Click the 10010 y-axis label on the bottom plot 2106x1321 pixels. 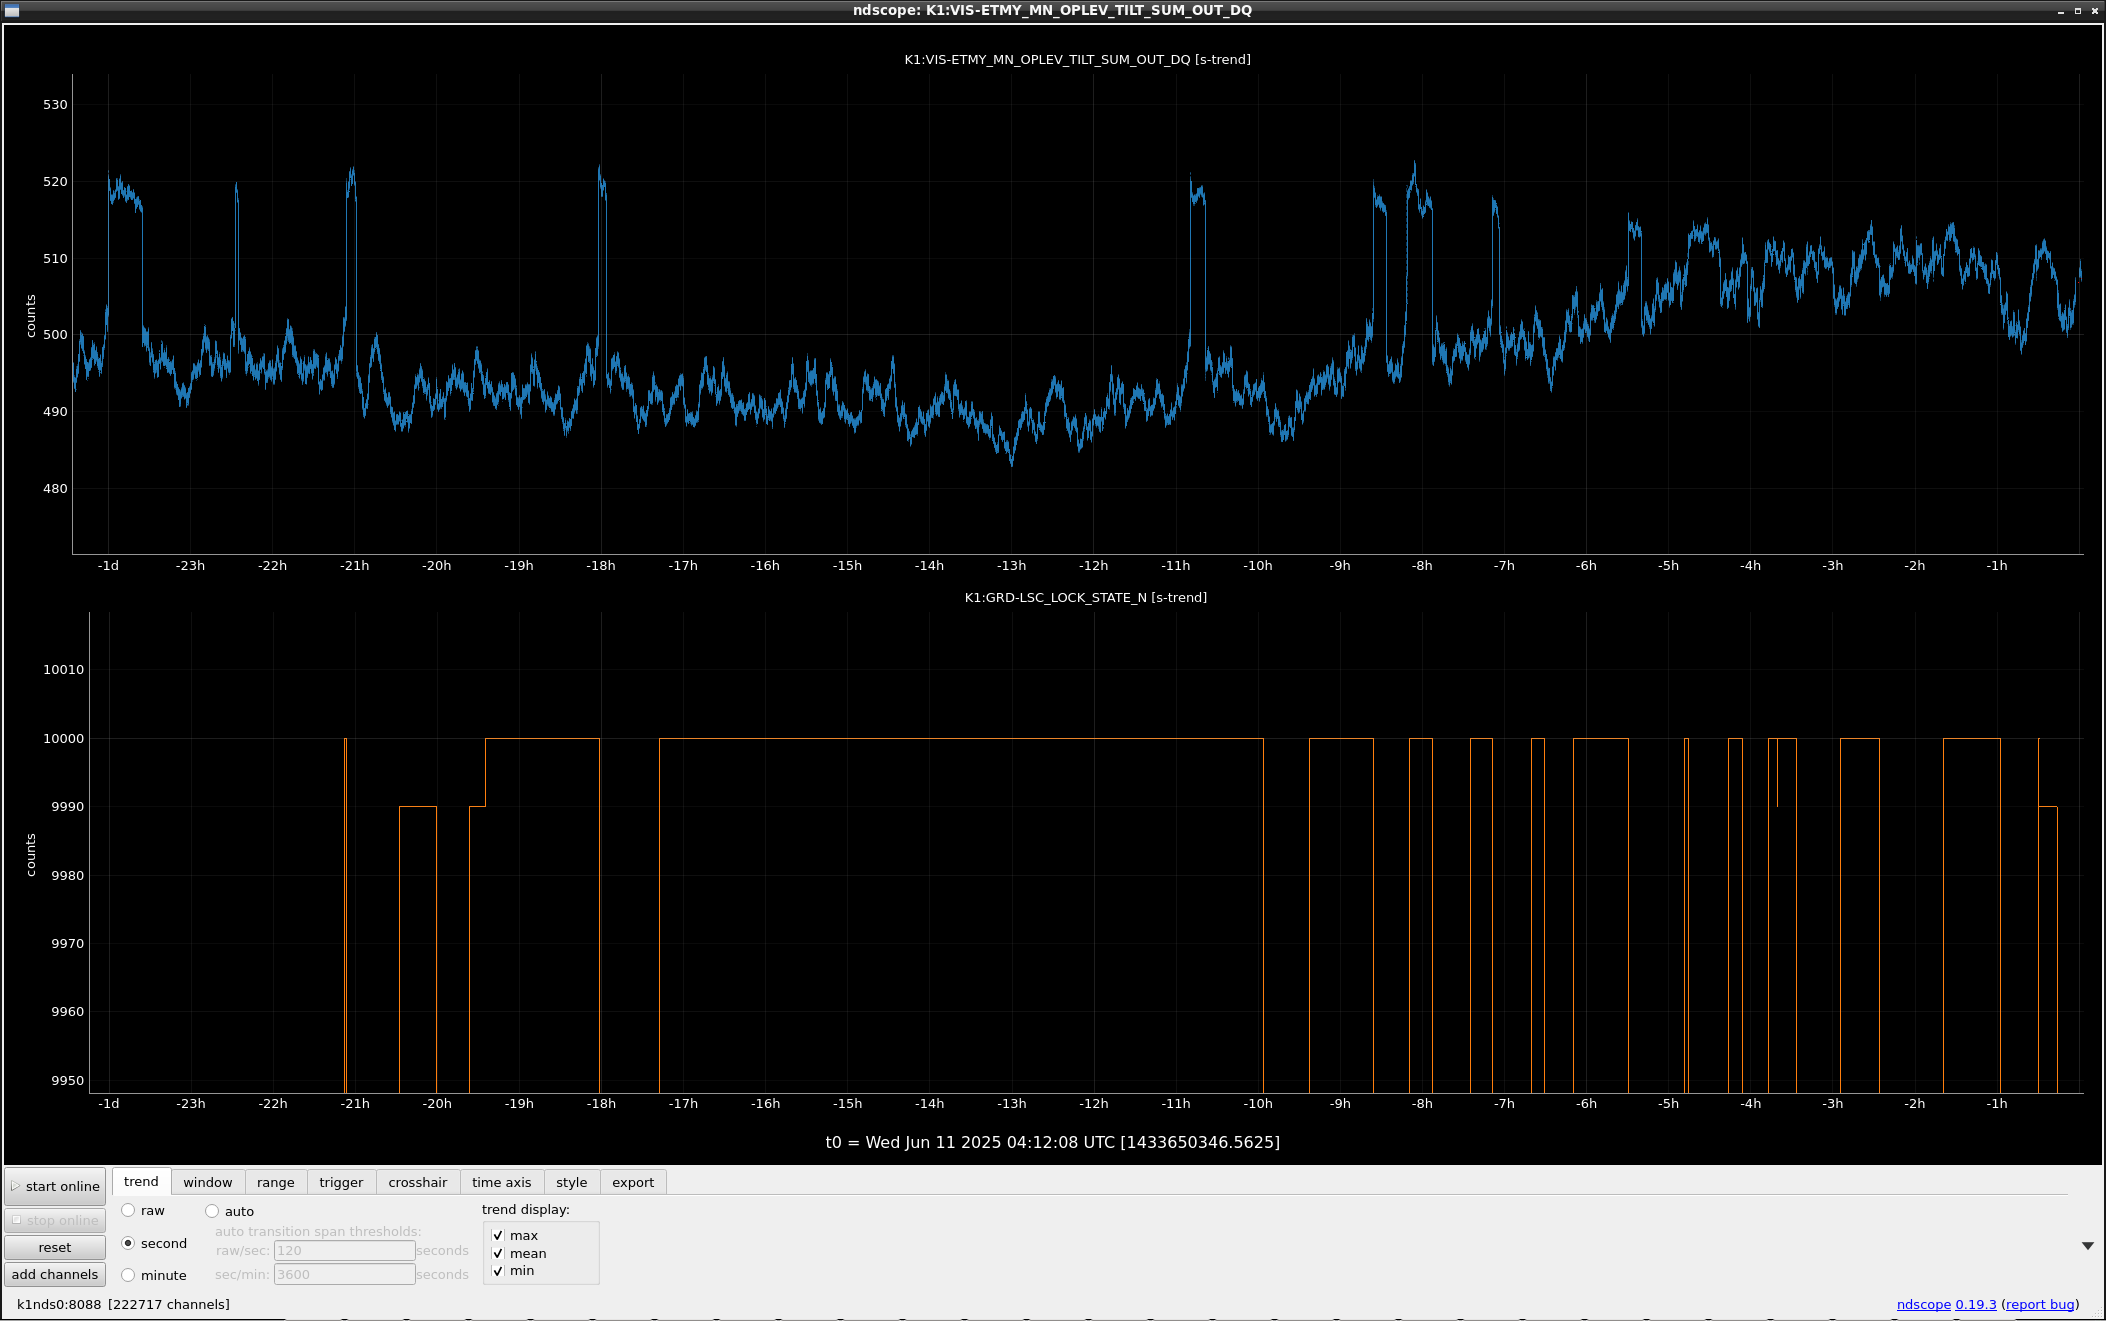coord(63,670)
